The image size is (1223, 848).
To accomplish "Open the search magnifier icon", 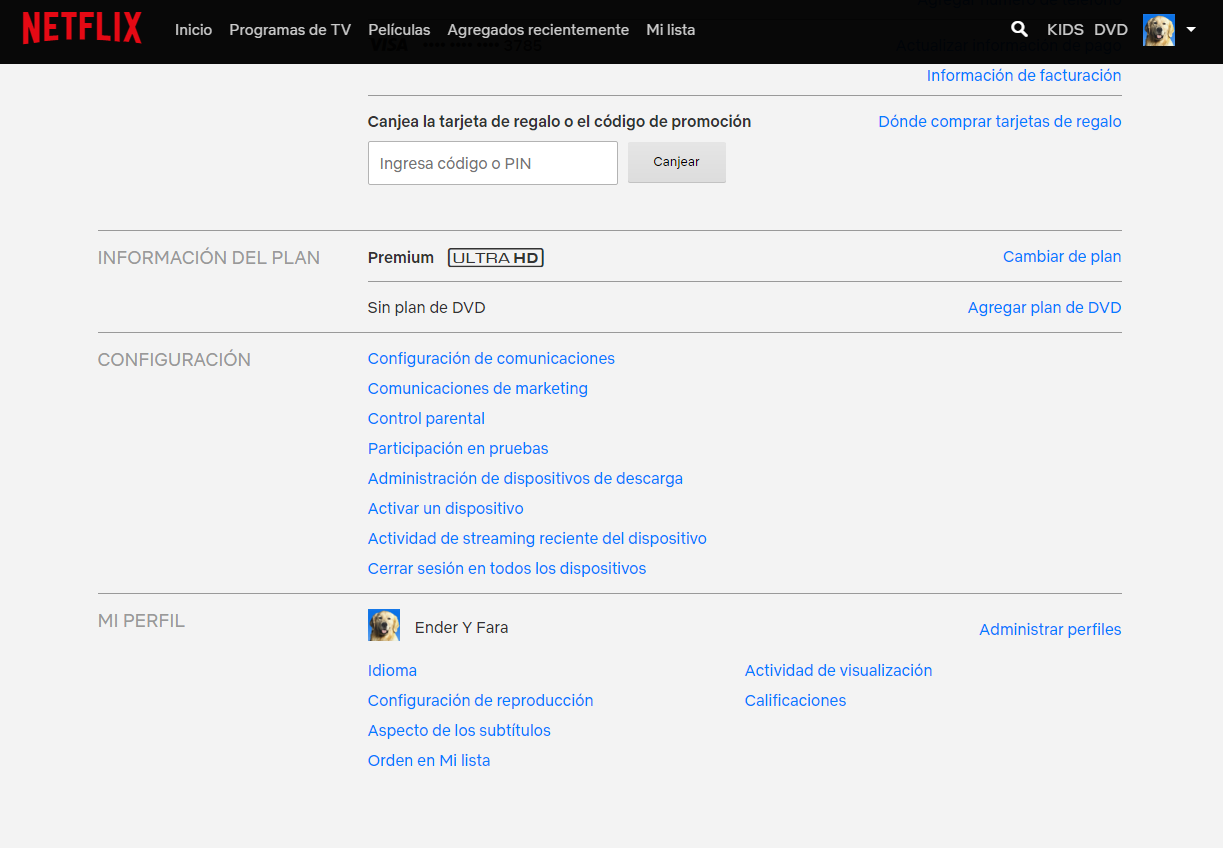I will 1019,30.
